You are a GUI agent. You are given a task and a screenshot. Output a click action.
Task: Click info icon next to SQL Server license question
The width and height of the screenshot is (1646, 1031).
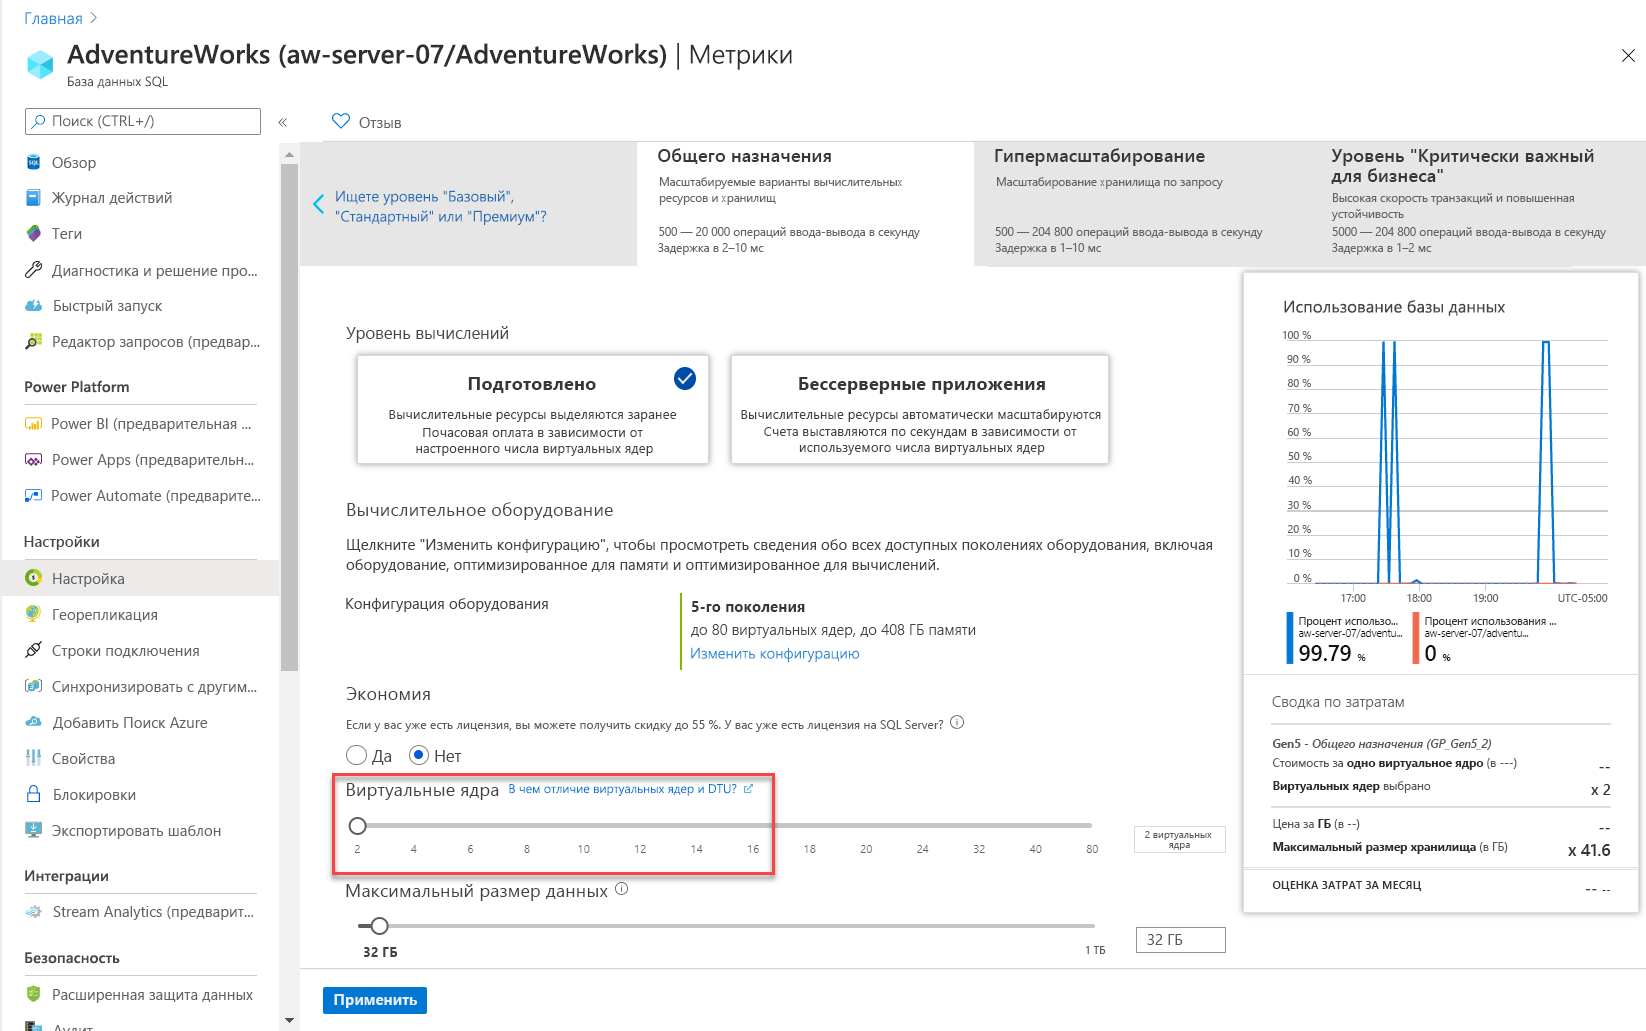957,723
